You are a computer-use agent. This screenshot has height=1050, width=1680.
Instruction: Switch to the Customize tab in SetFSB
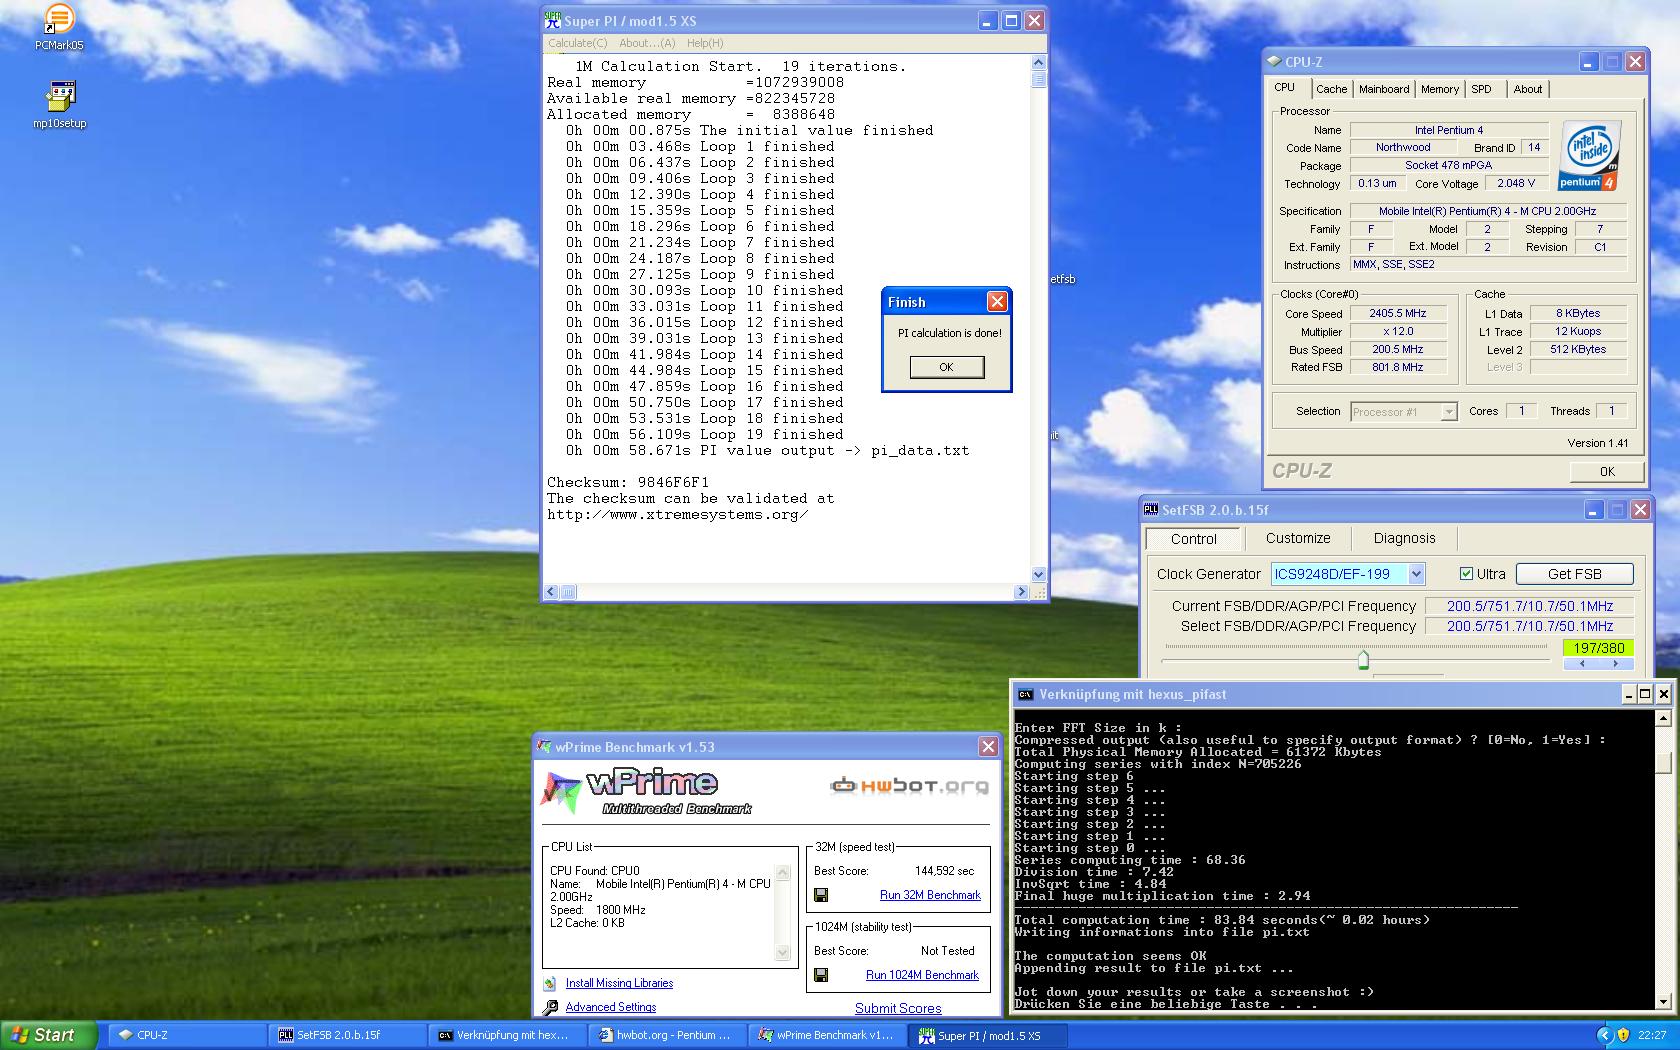pyautogui.click(x=1298, y=538)
